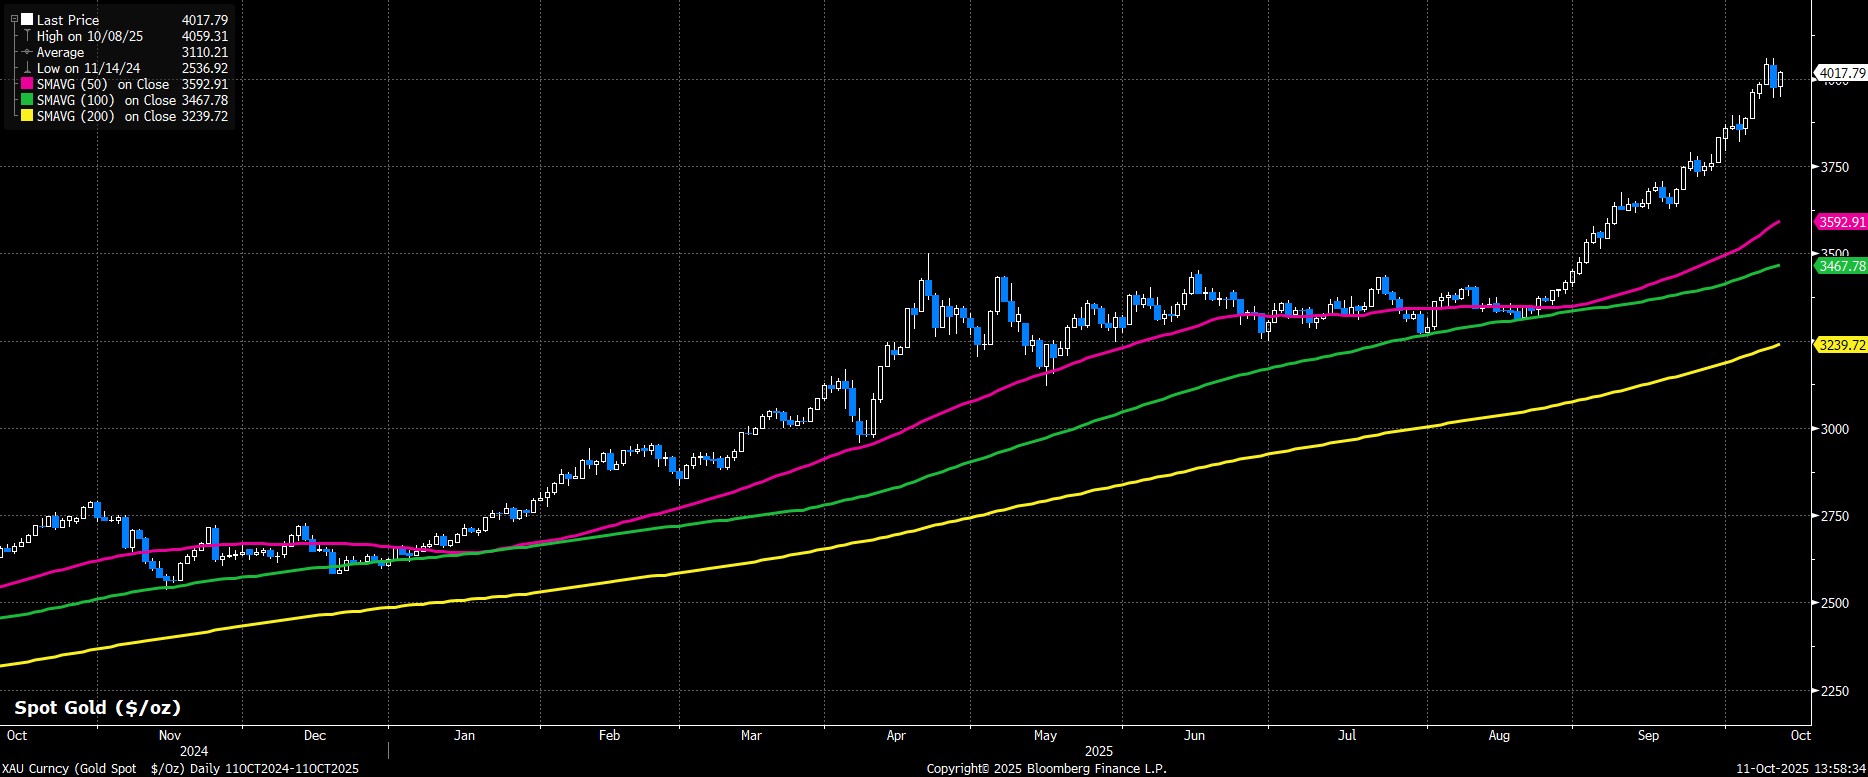The height and width of the screenshot is (777, 1868).
Task: Select the magenta SMAVG (50) swatch
Action: (x=27, y=84)
